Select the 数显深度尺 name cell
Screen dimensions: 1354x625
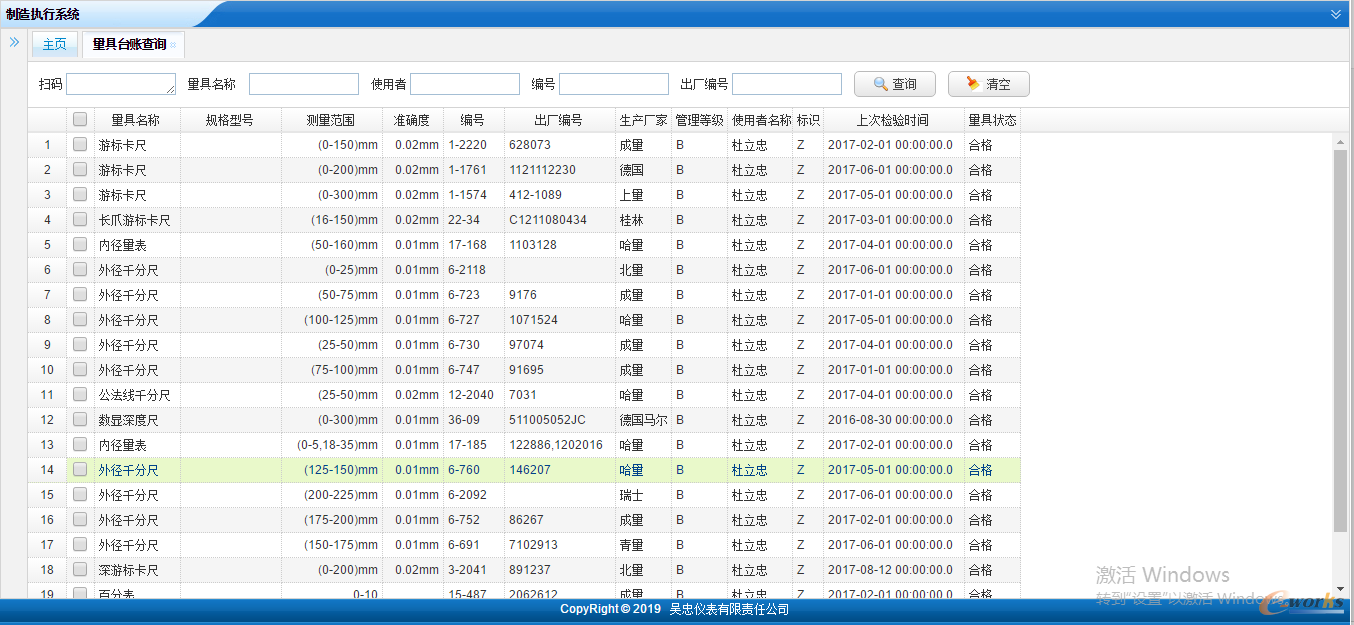pyautogui.click(x=128, y=420)
